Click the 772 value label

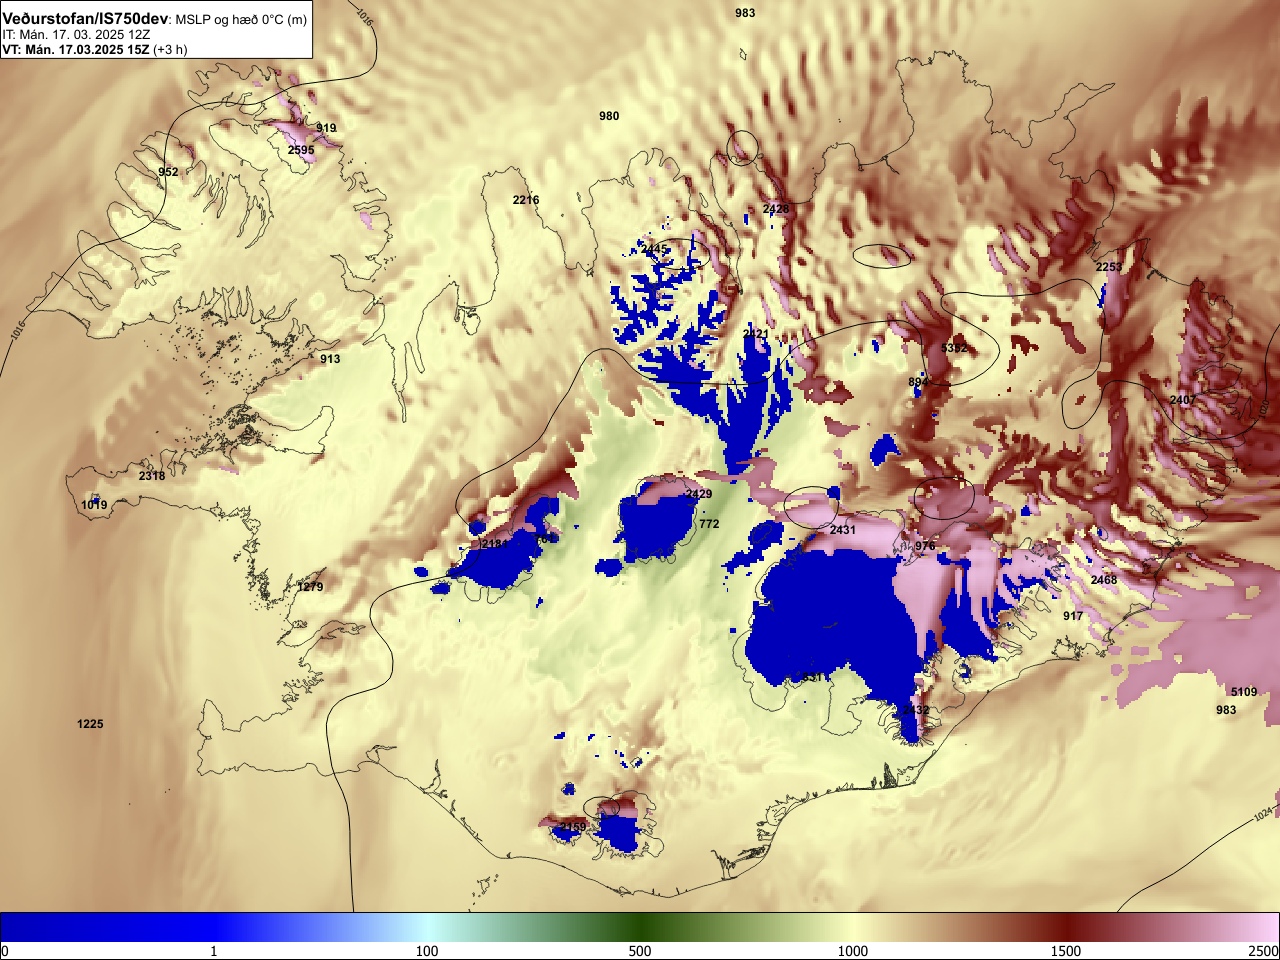click(709, 524)
